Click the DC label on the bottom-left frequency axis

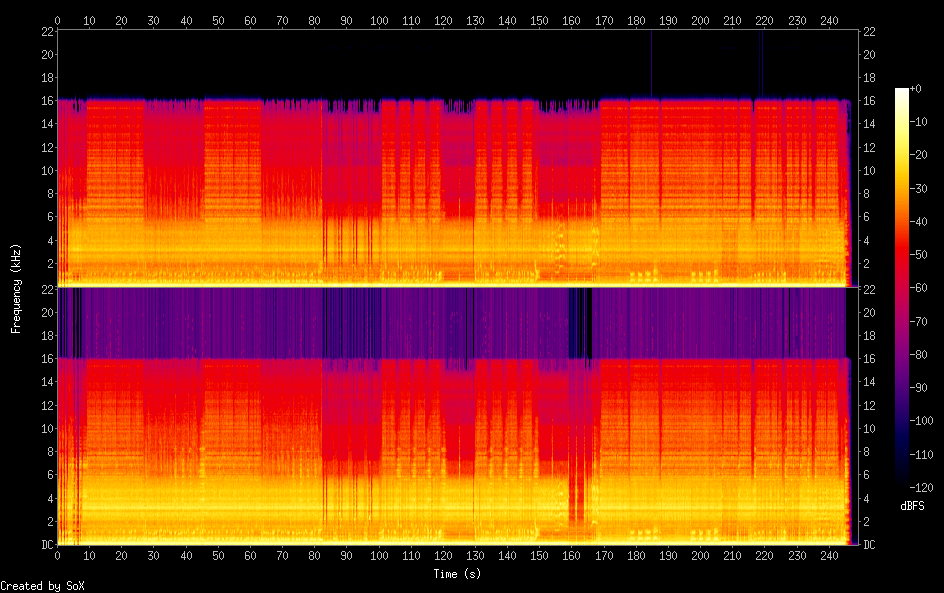coord(45,545)
